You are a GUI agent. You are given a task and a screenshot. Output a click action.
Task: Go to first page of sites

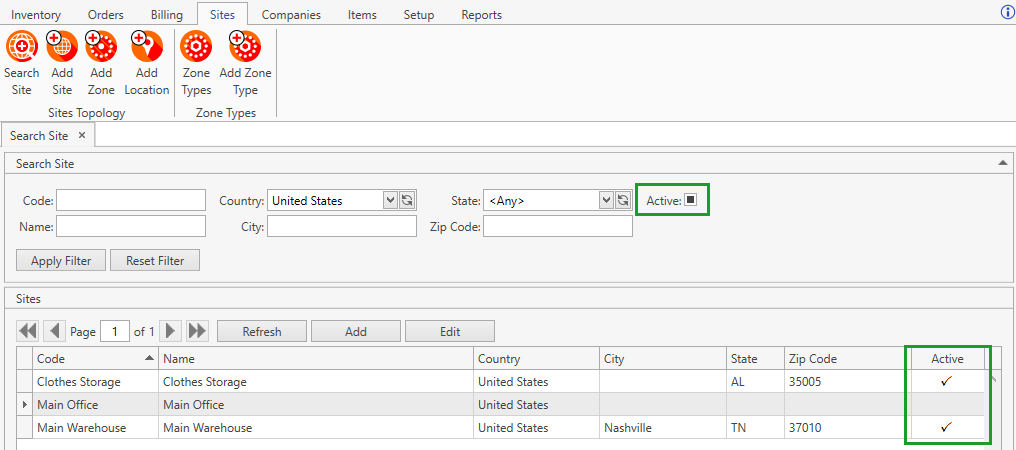point(28,331)
